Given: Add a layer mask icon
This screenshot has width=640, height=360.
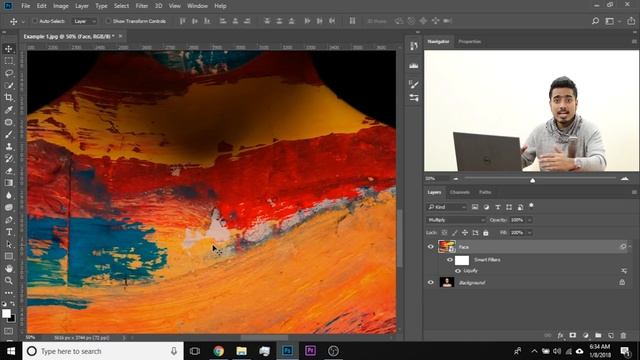Looking at the screenshot, I should pyautogui.click(x=573, y=335).
